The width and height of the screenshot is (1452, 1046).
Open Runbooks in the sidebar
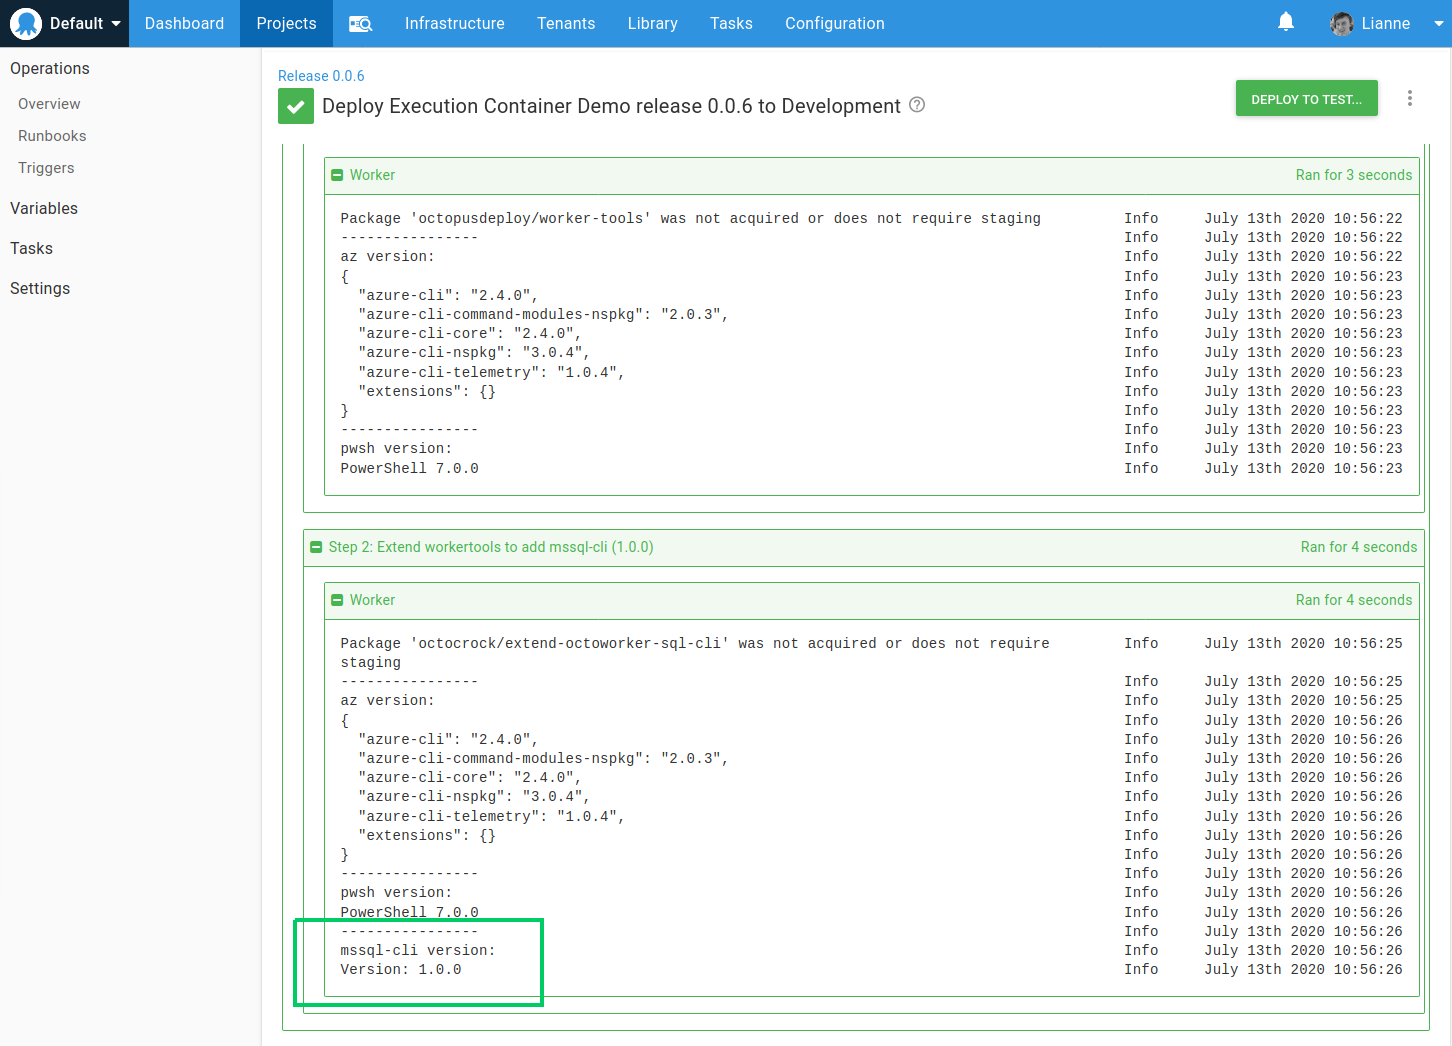coord(52,136)
